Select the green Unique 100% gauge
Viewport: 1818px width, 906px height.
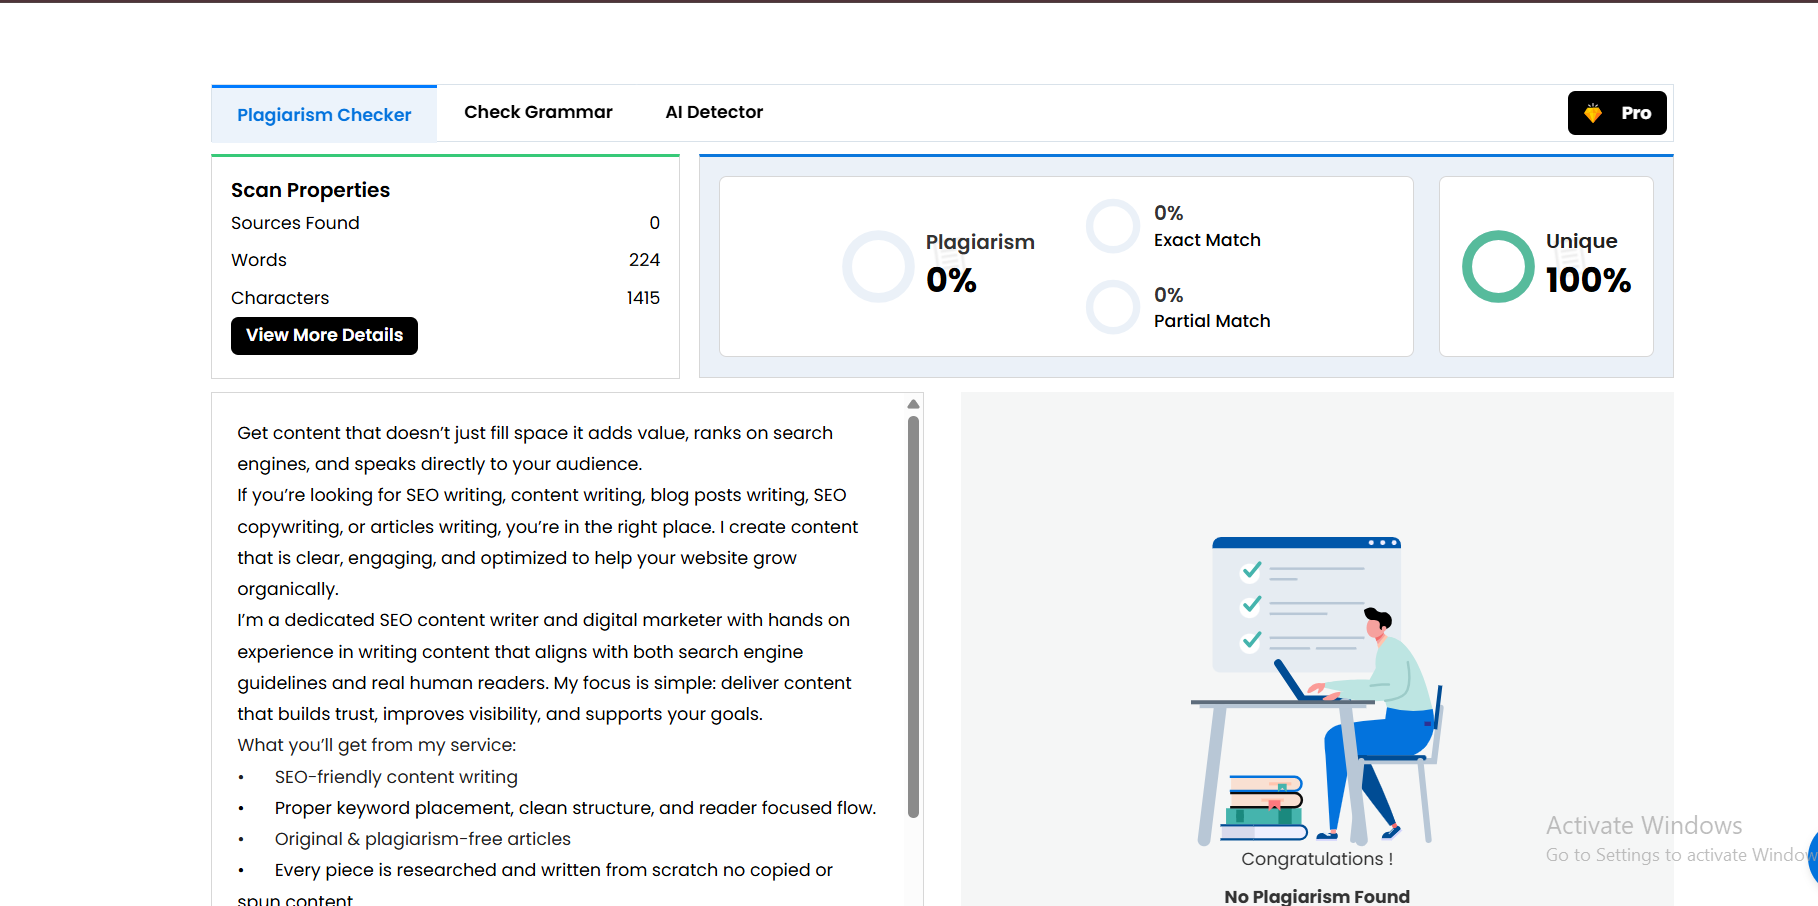pos(1497,266)
